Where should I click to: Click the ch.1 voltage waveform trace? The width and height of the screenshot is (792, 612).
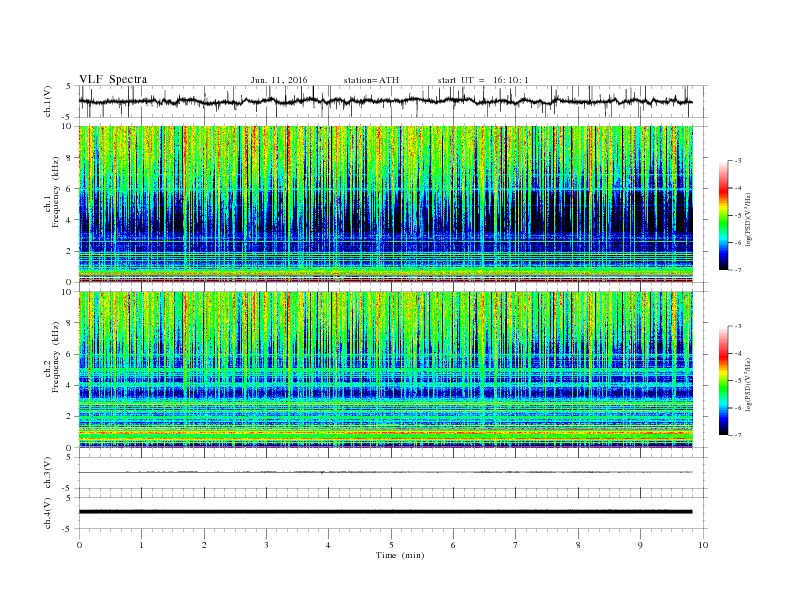point(385,101)
